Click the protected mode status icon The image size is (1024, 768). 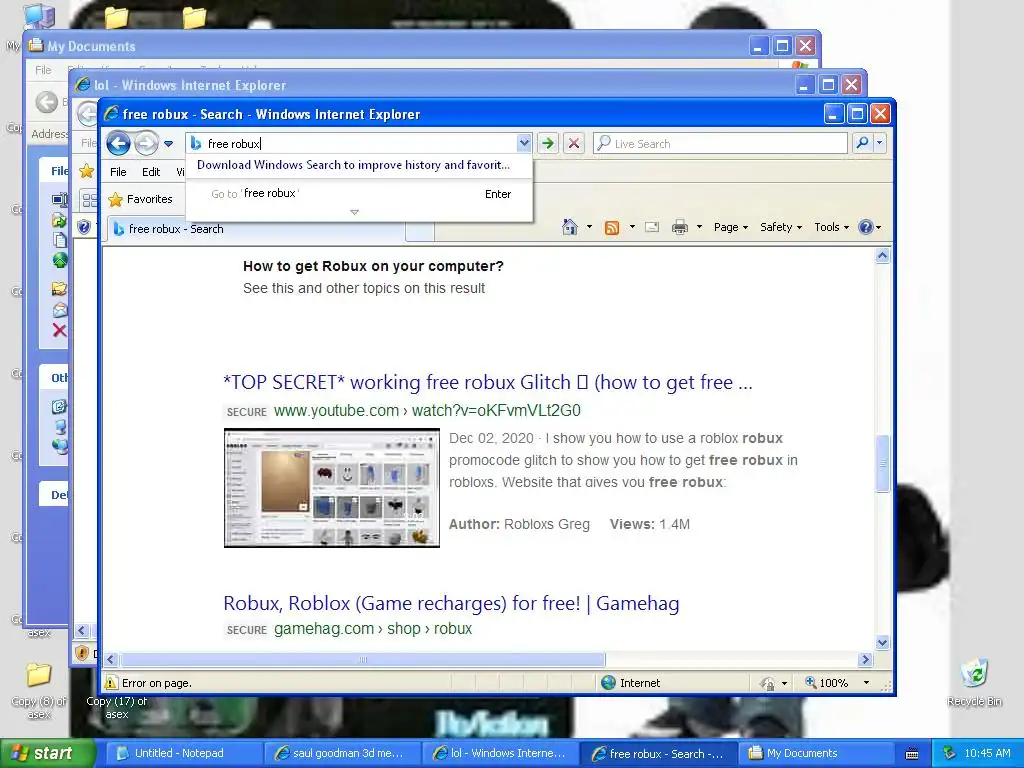point(767,683)
